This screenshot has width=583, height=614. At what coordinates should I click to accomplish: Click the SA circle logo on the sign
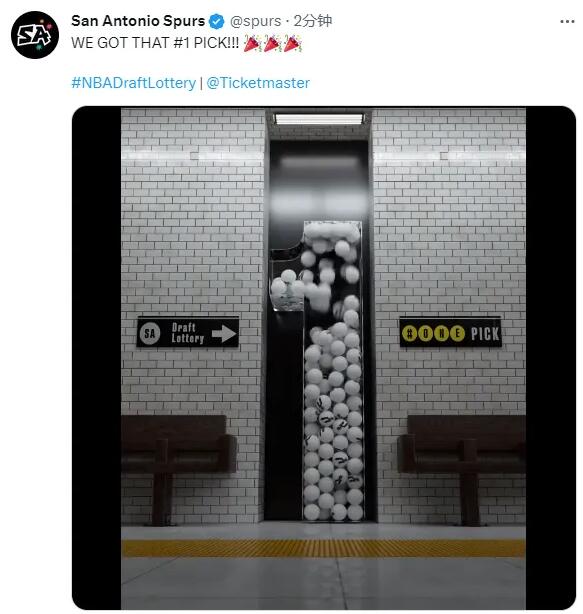click(150, 333)
